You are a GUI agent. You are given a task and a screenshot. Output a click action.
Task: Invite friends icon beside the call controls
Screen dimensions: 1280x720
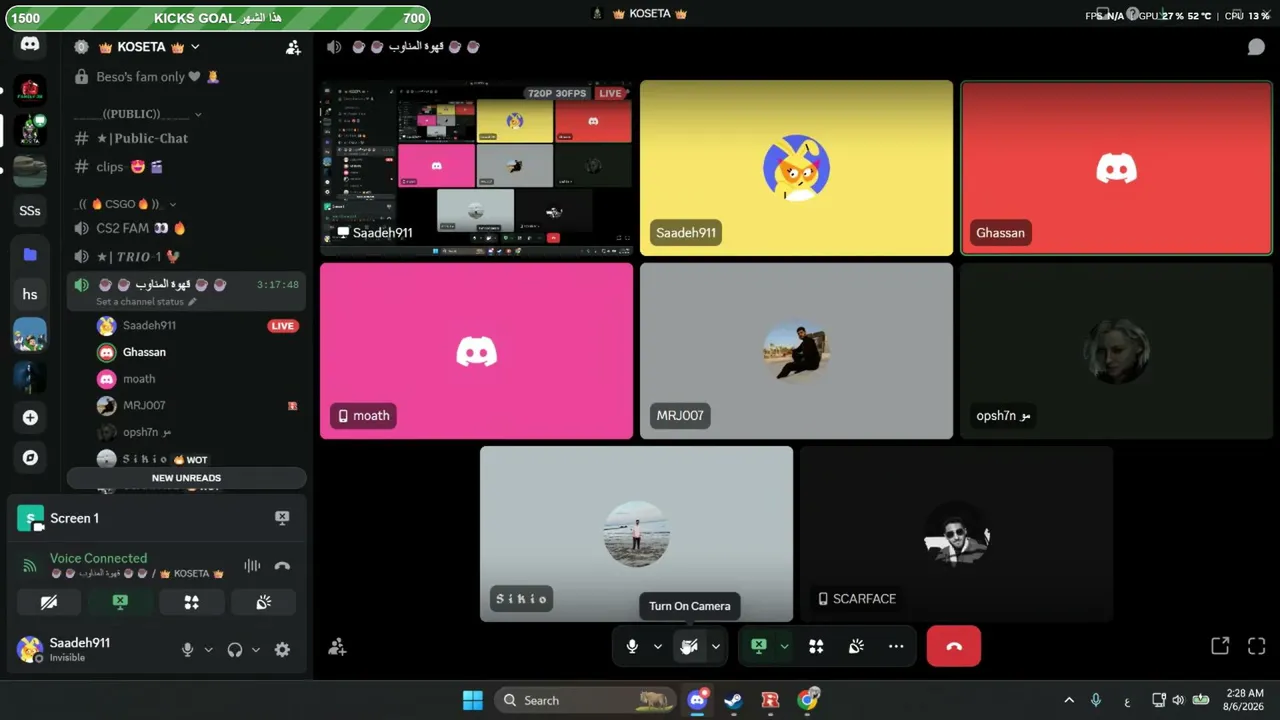click(x=338, y=647)
